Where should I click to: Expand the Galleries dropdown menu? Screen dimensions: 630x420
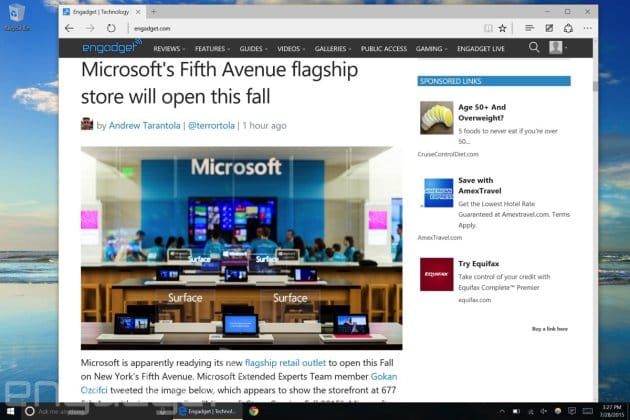tap(333, 48)
